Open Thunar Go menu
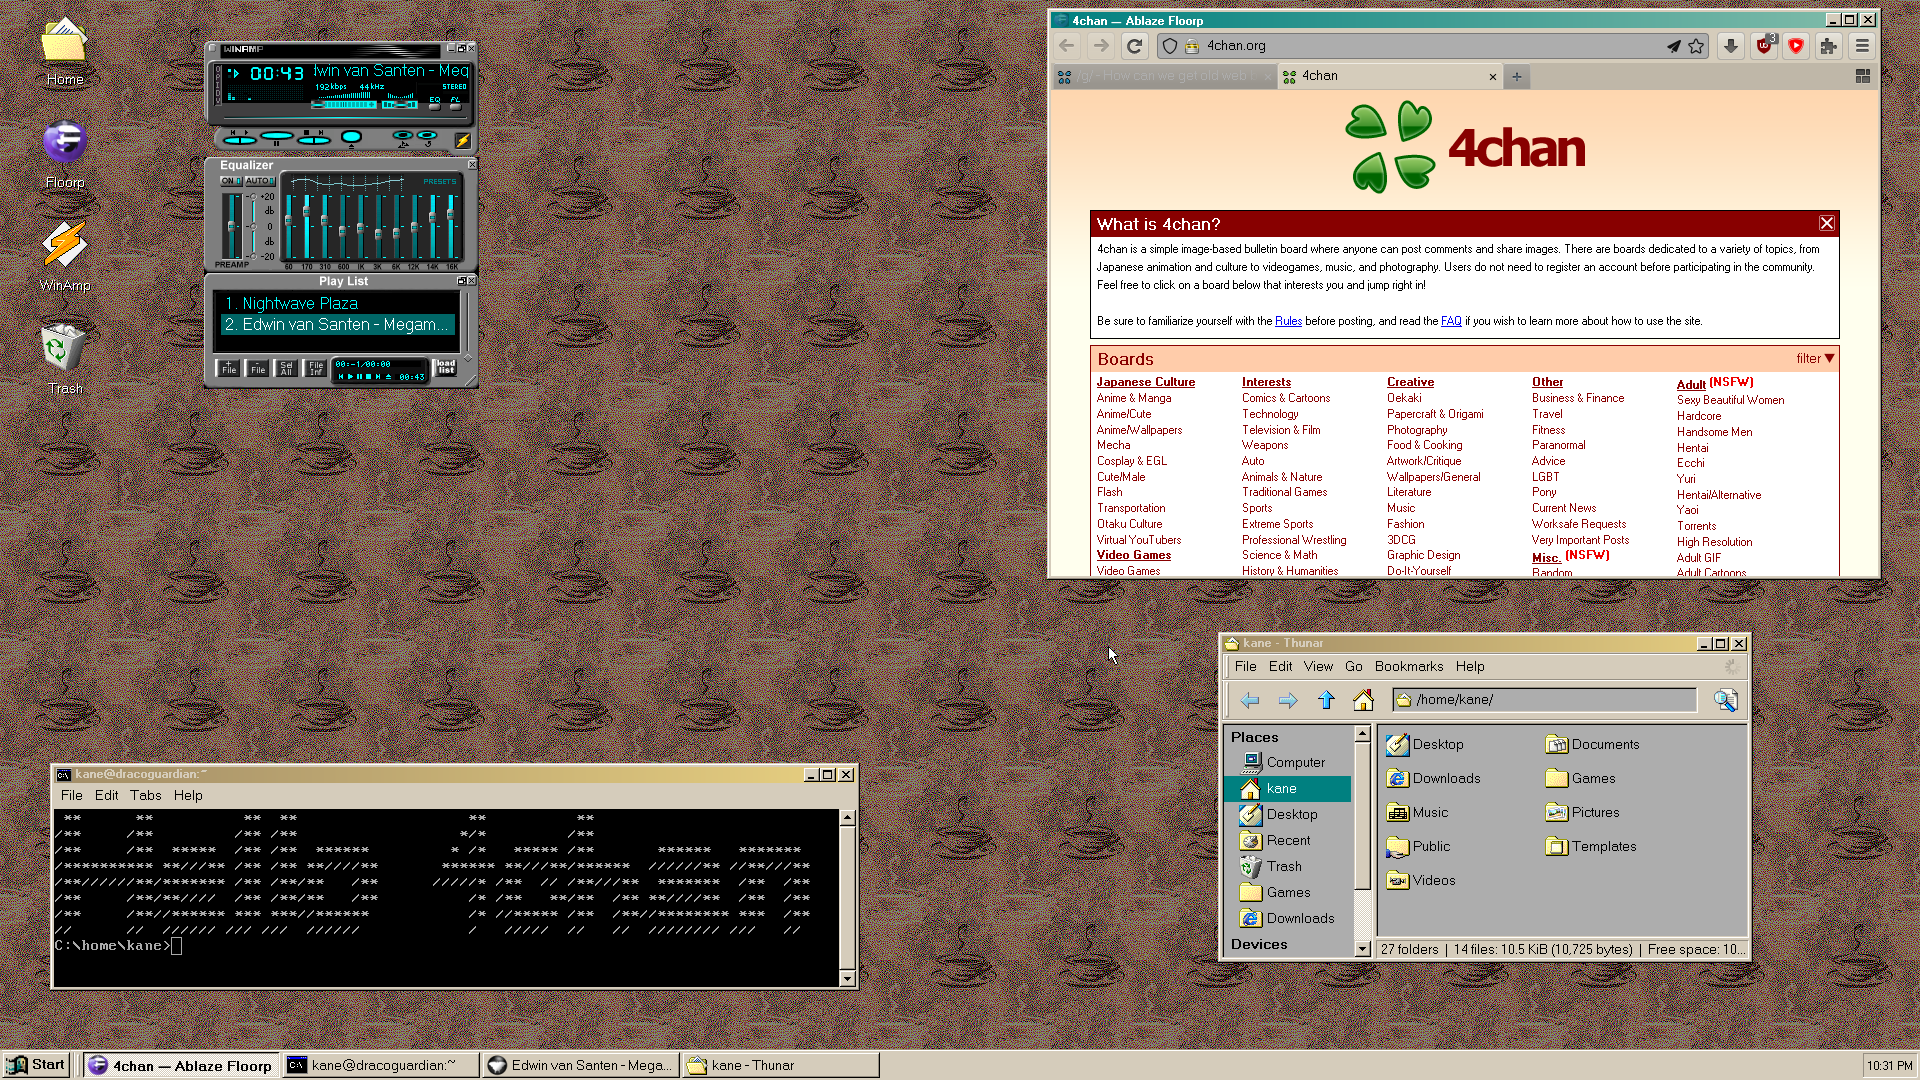The height and width of the screenshot is (1080, 1920). (x=1354, y=666)
